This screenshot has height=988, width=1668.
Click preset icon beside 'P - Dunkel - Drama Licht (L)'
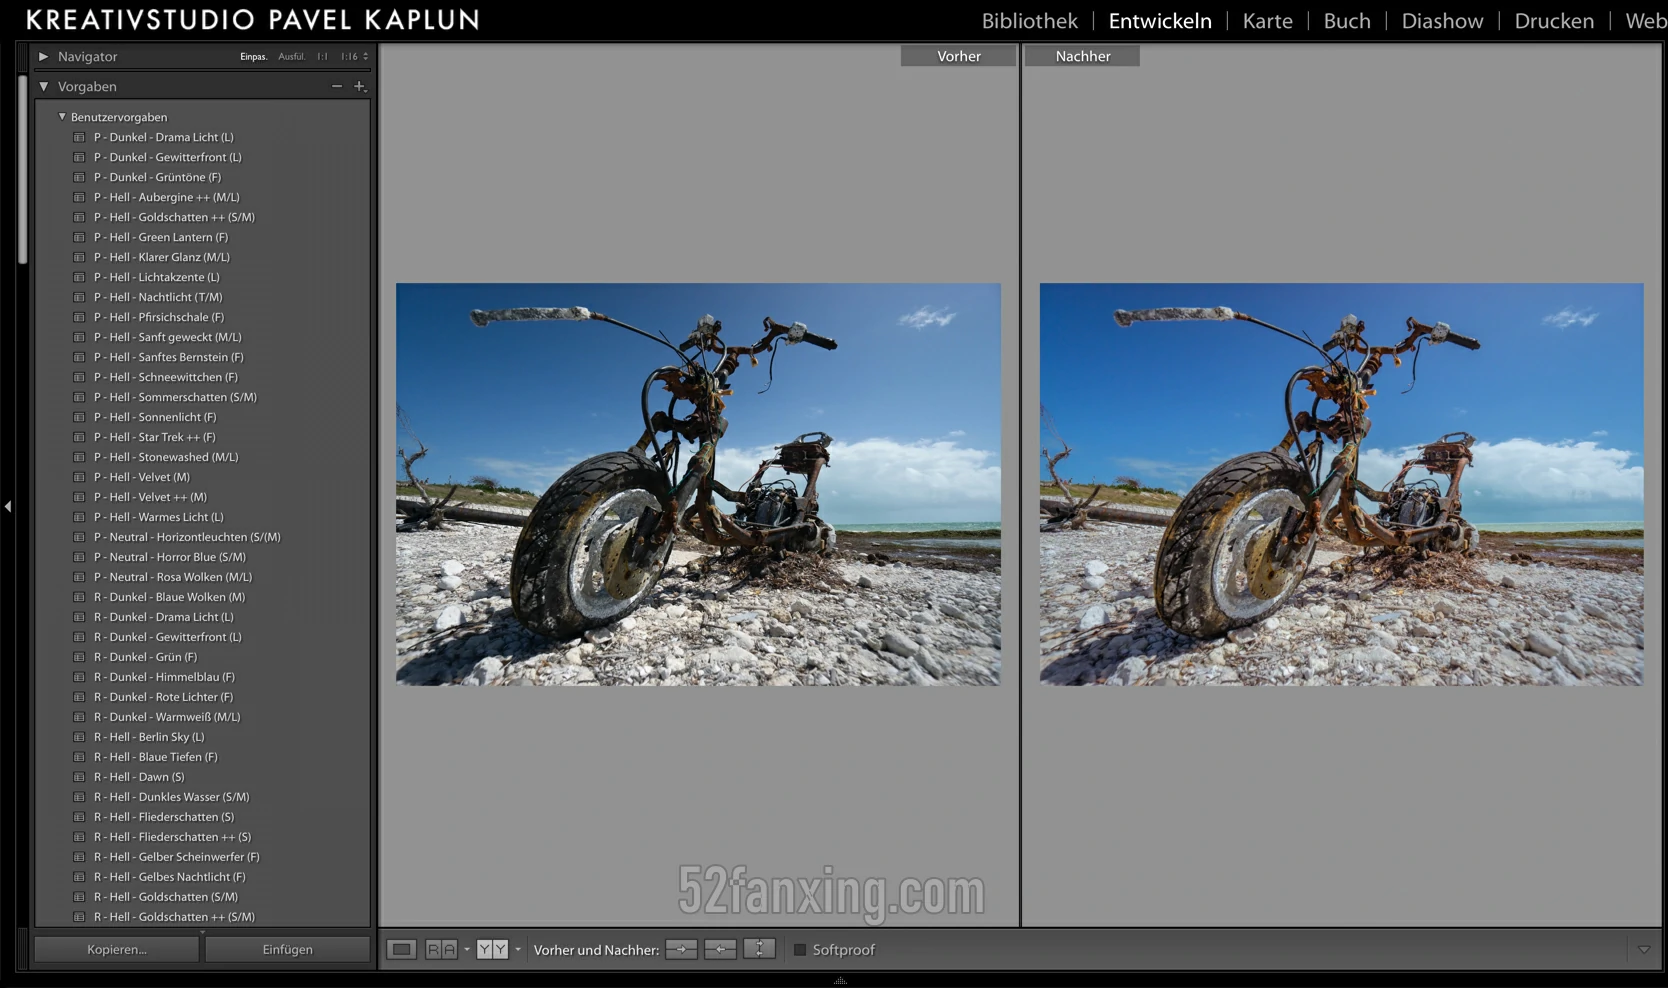79,137
